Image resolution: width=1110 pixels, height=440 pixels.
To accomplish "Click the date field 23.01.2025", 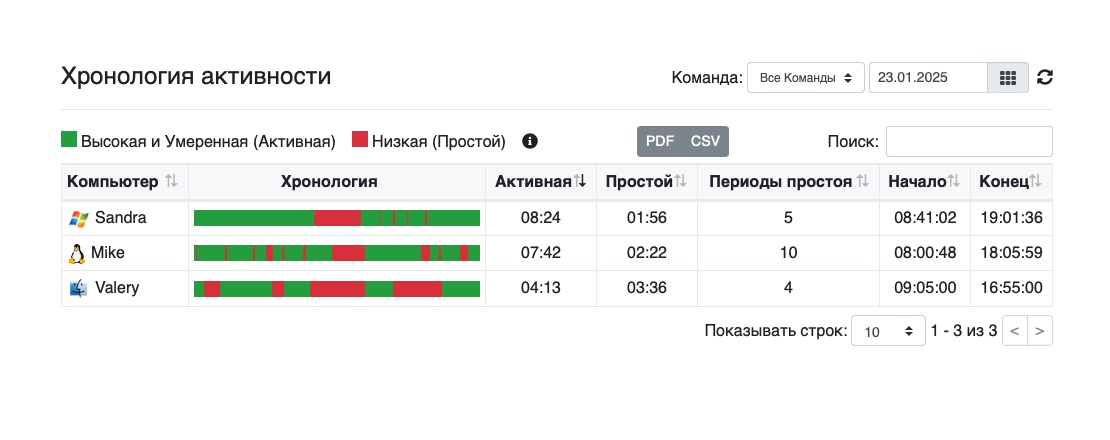I will [x=928, y=78].
